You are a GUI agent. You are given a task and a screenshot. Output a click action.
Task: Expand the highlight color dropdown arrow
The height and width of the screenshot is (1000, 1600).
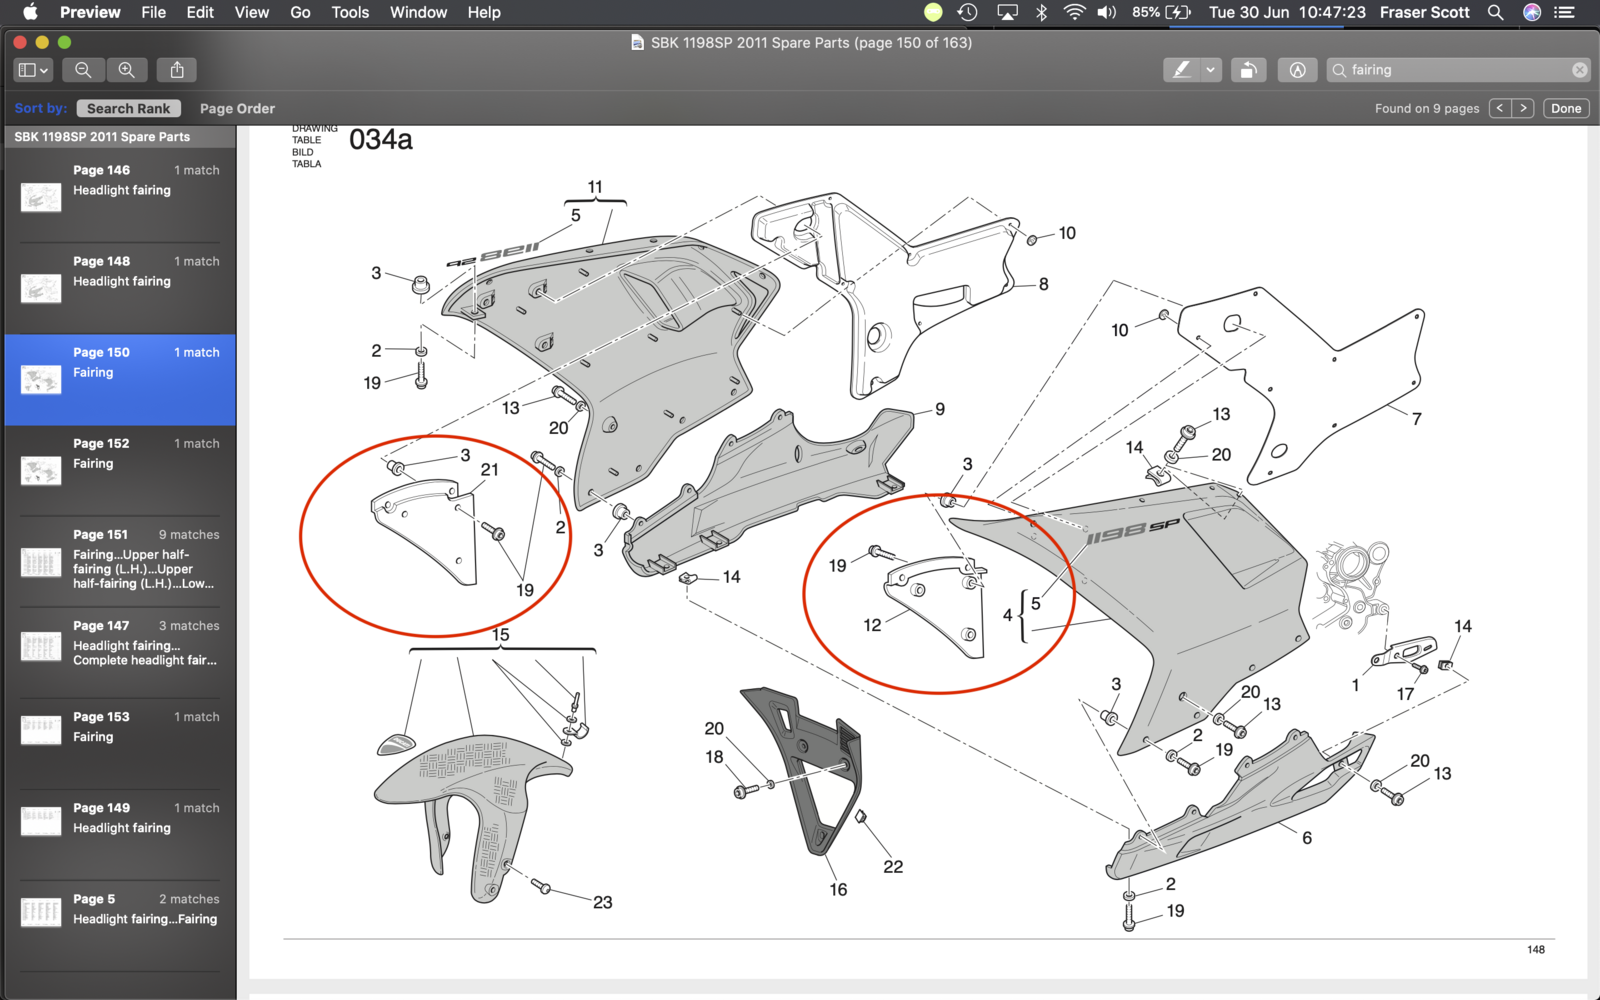[1210, 70]
